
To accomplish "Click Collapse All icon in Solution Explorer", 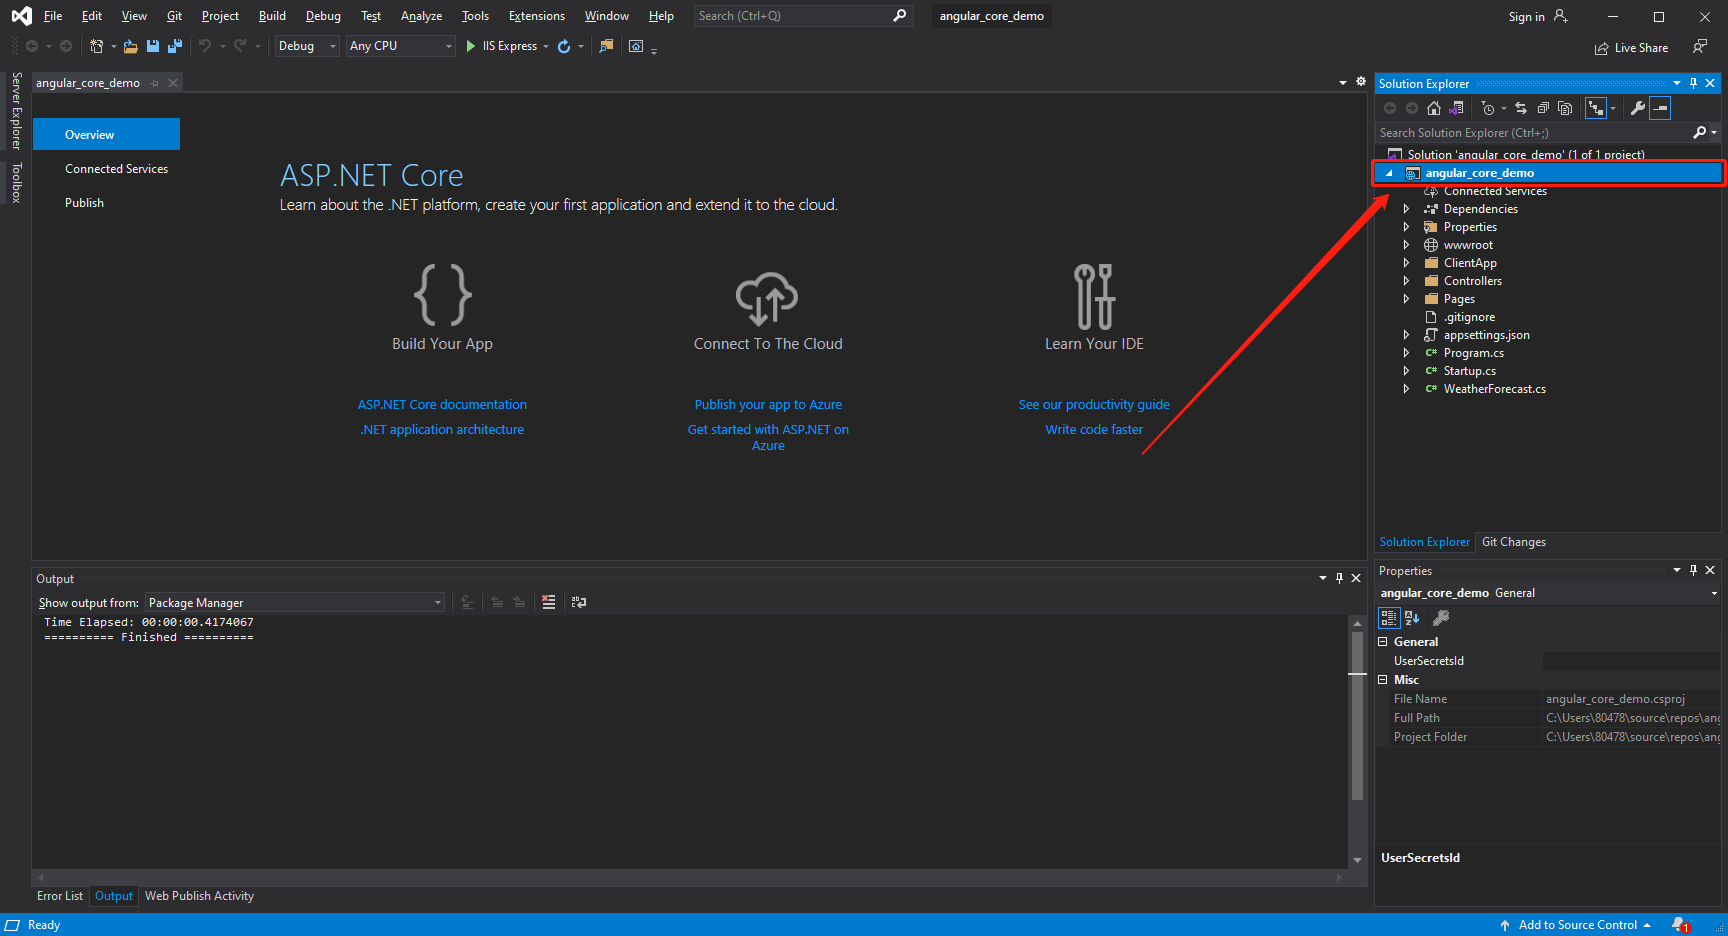I will point(1543,108).
